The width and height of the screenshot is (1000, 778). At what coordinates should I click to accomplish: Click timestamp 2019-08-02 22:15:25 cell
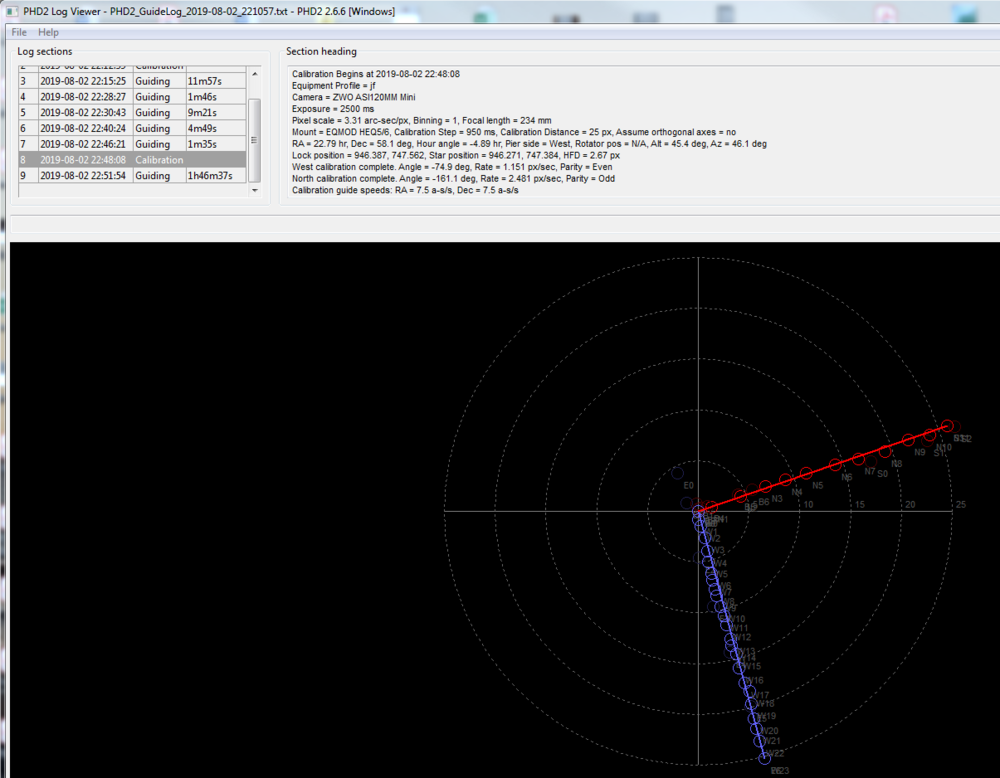coord(84,81)
